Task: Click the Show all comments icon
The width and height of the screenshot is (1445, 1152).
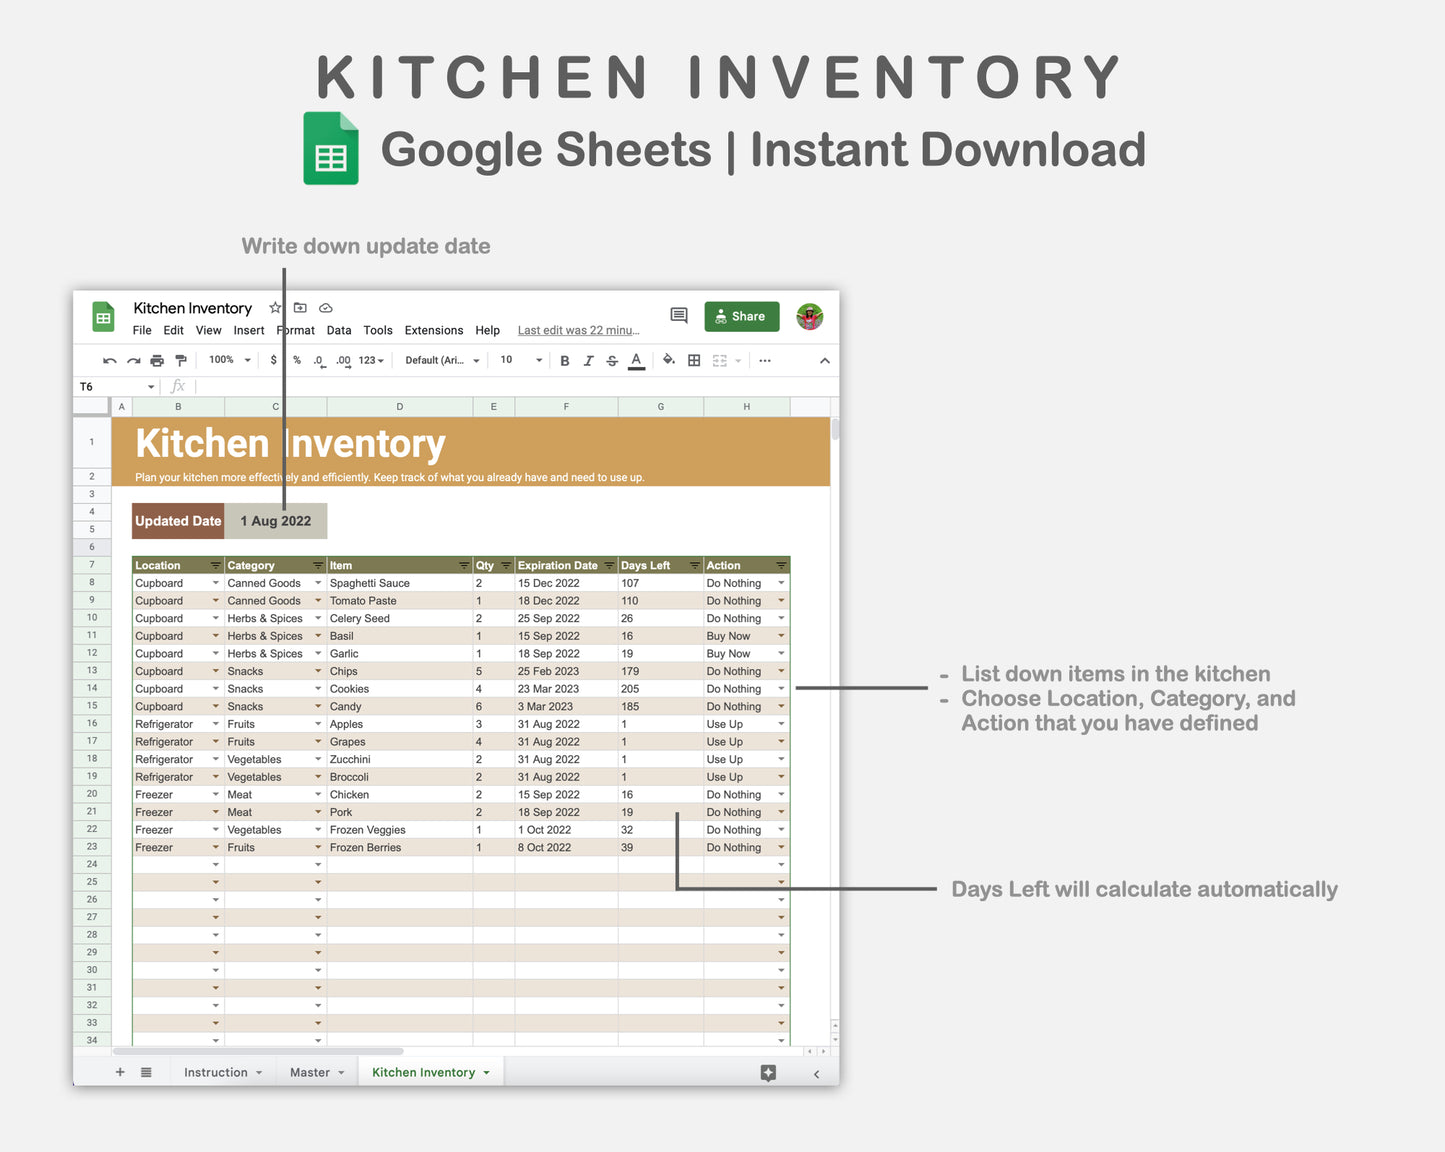Action: (678, 315)
